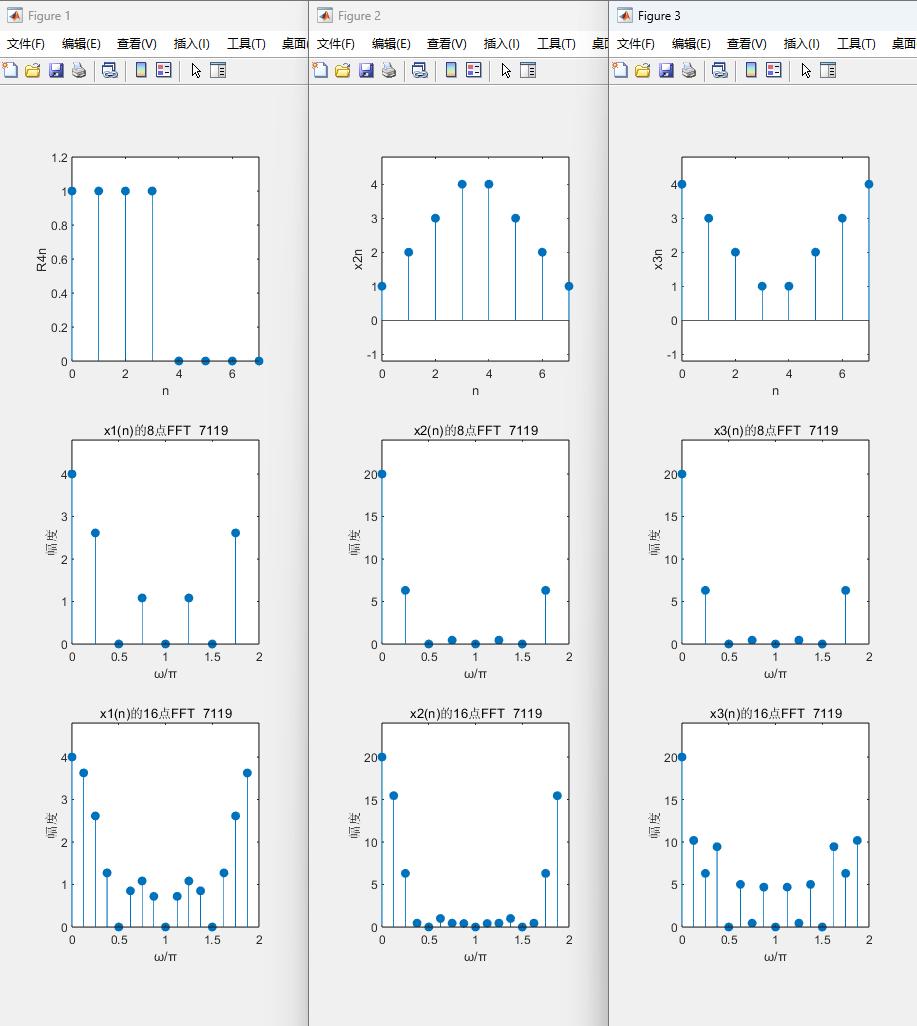Click New Figure icon in Figure 3 toolbar
This screenshot has width=917, height=1026.
click(620, 70)
